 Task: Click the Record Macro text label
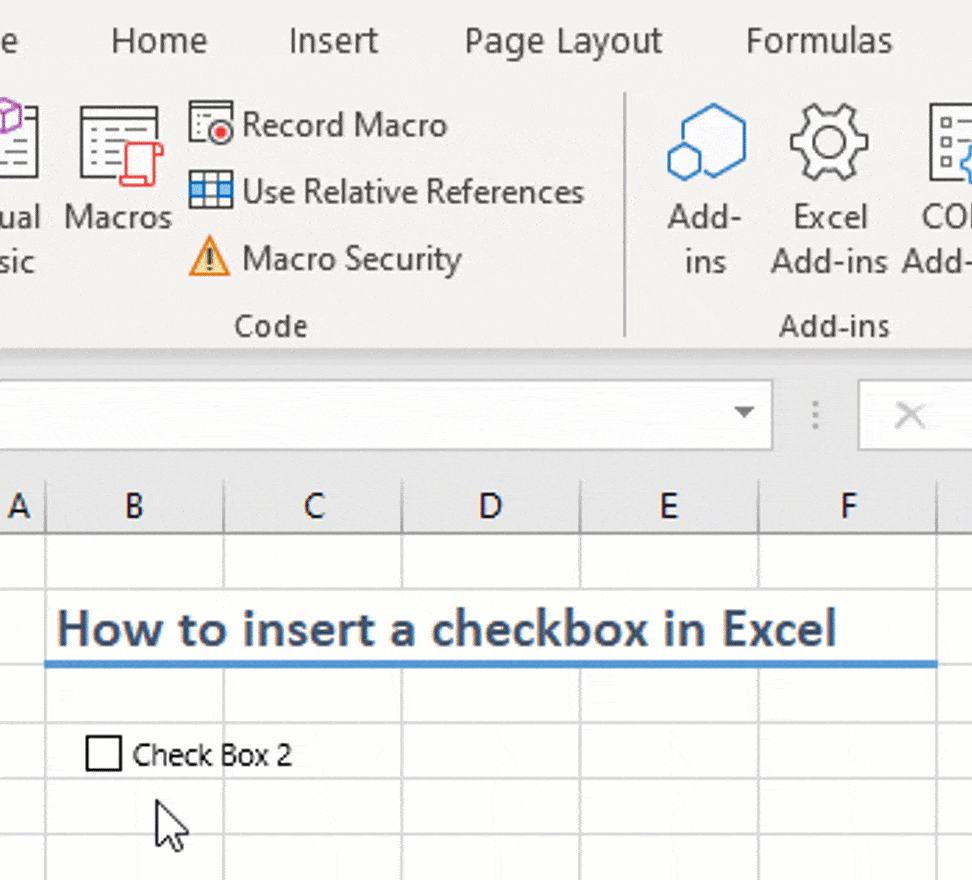point(344,124)
